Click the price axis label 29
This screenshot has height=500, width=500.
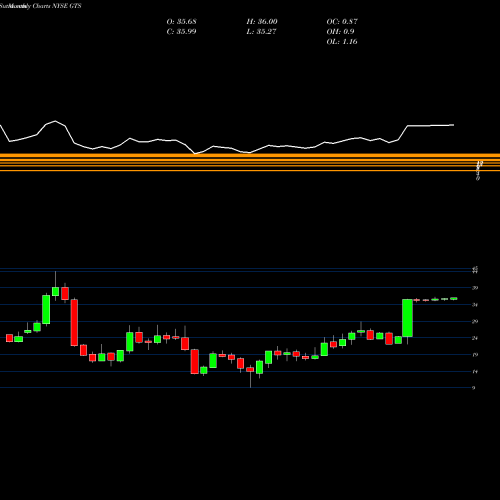click(x=475, y=321)
